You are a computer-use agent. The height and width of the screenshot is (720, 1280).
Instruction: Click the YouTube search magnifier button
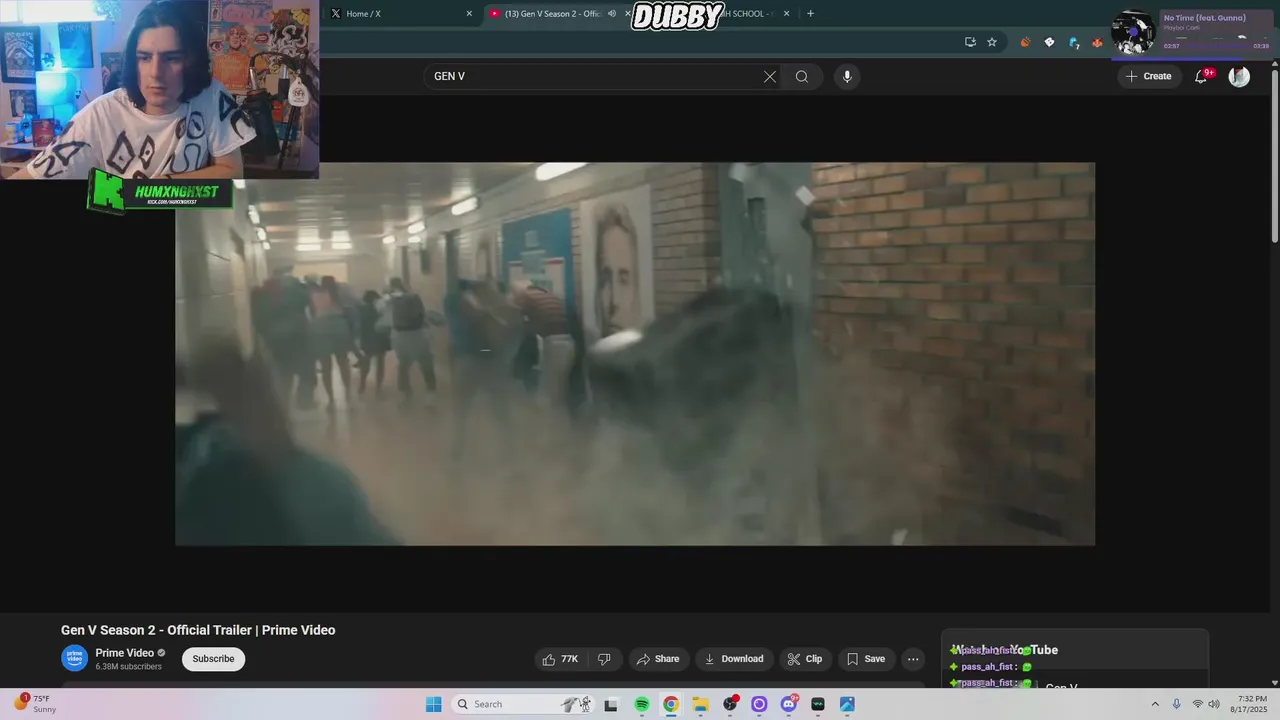coord(802,76)
